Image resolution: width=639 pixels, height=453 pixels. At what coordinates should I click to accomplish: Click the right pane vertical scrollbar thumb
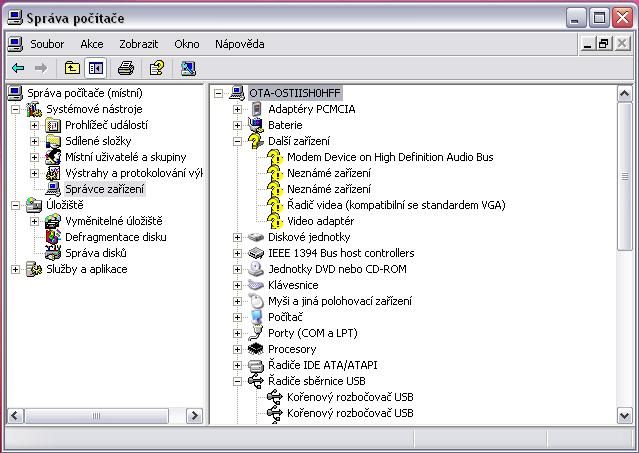click(624, 176)
